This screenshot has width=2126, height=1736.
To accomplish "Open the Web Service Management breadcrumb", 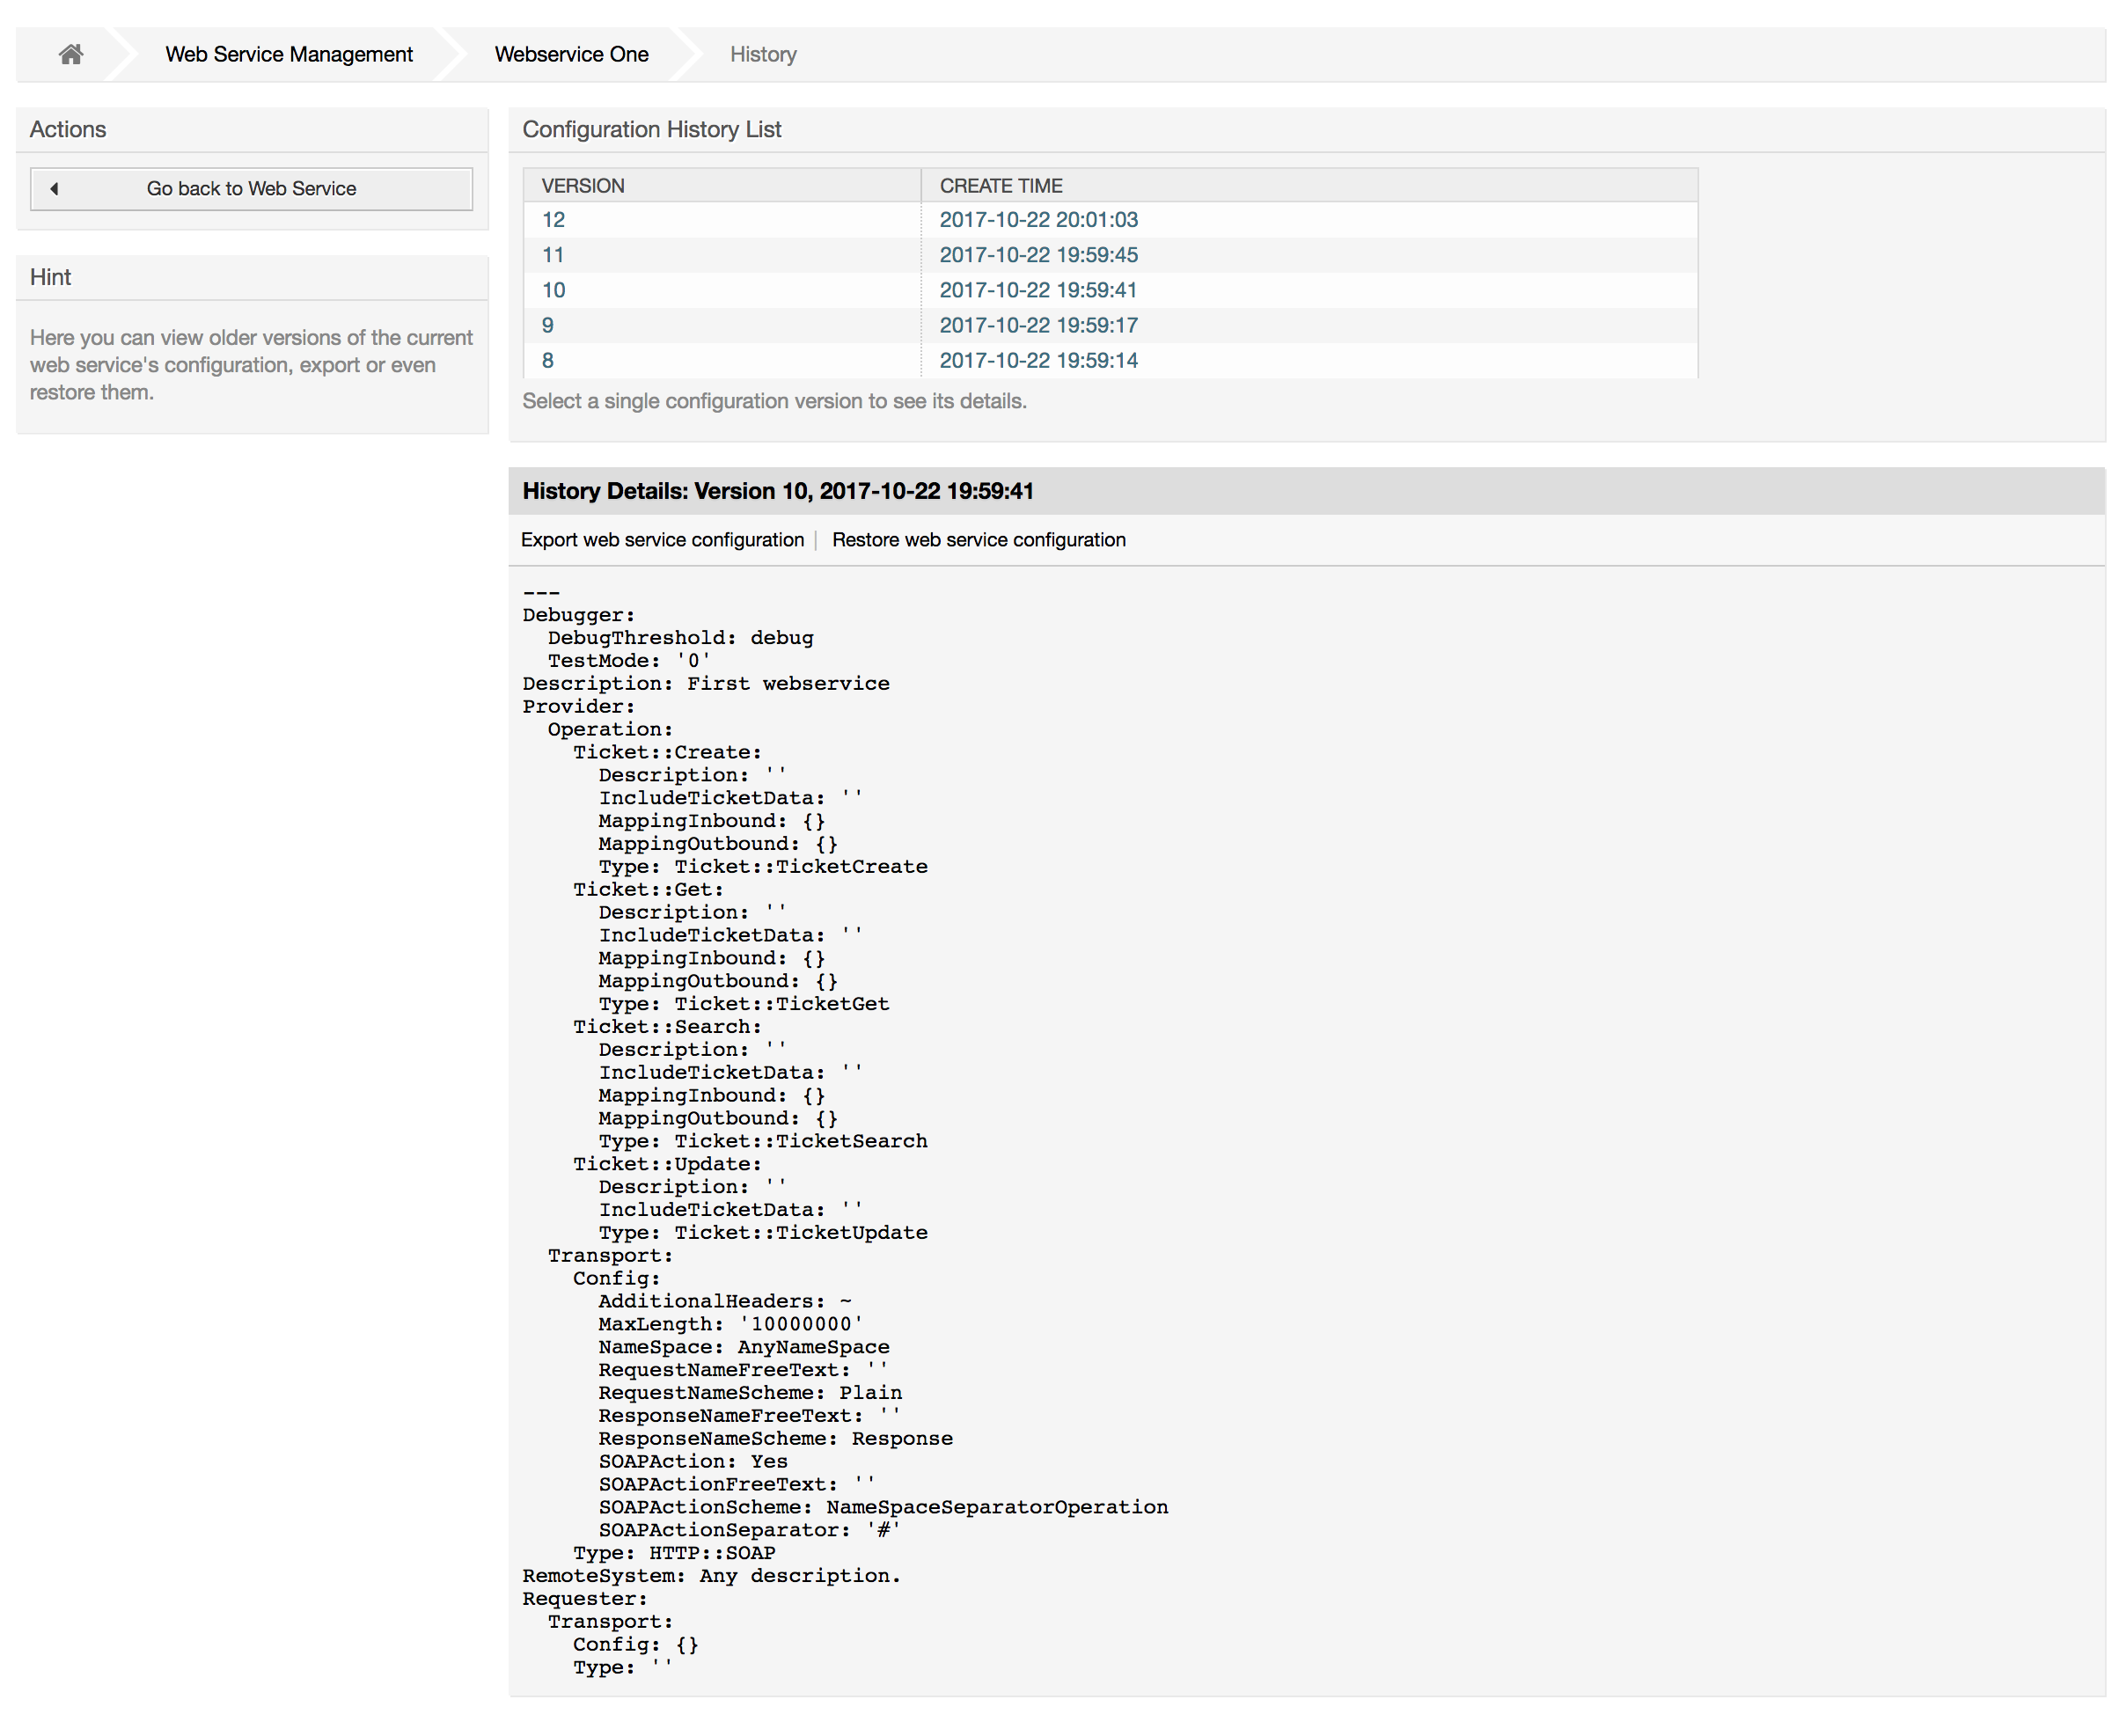I will [288, 54].
